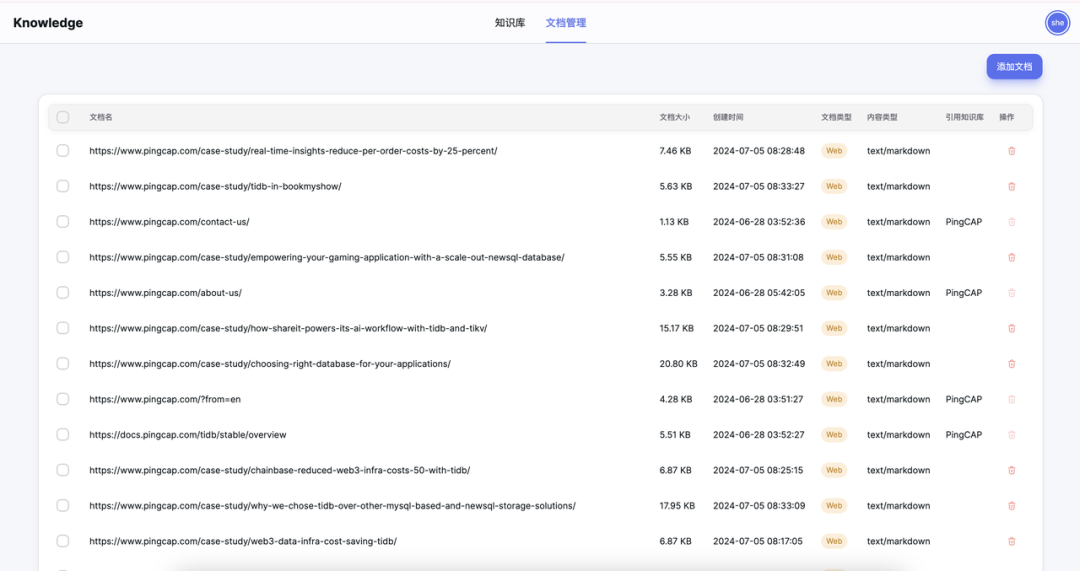Screen dimensions: 1080x571
Task: Click the trash icon for ?from=en row
Action: pyautogui.click(x=1011, y=399)
